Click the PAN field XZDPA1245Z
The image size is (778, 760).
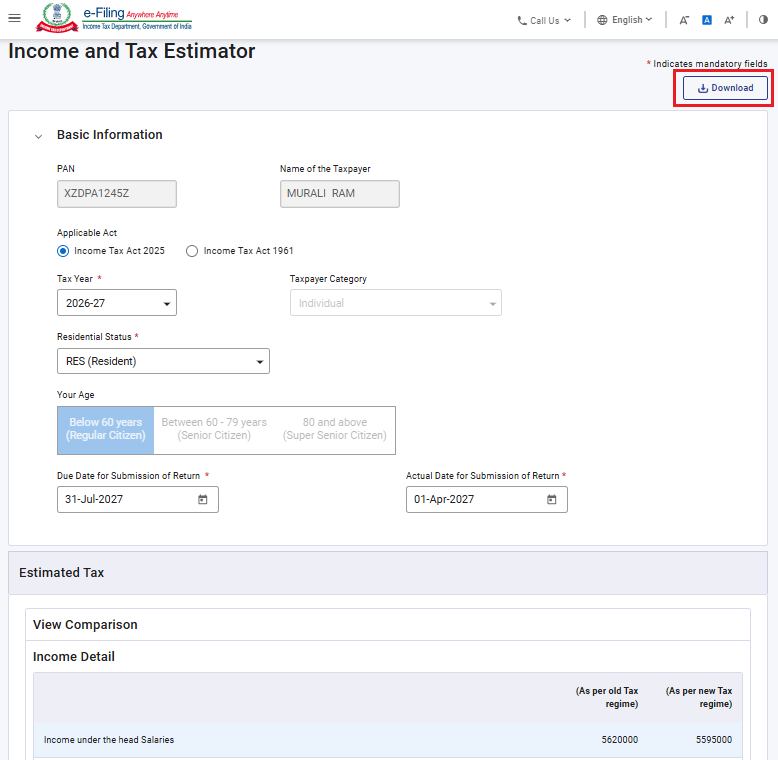(117, 193)
